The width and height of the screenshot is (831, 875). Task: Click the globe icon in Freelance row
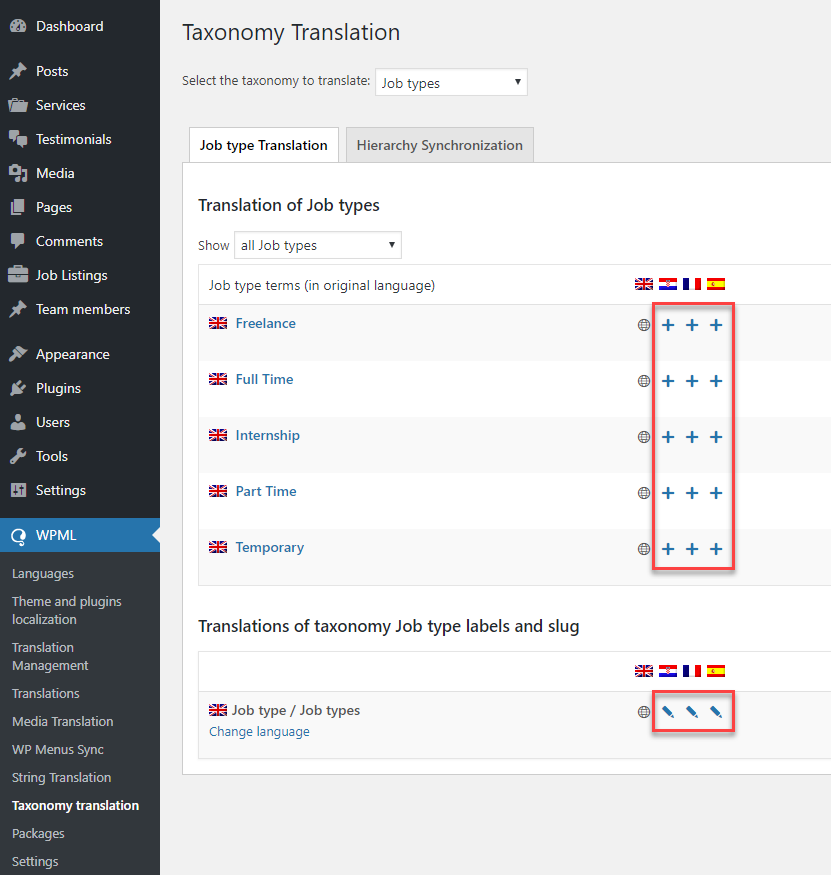click(x=643, y=325)
